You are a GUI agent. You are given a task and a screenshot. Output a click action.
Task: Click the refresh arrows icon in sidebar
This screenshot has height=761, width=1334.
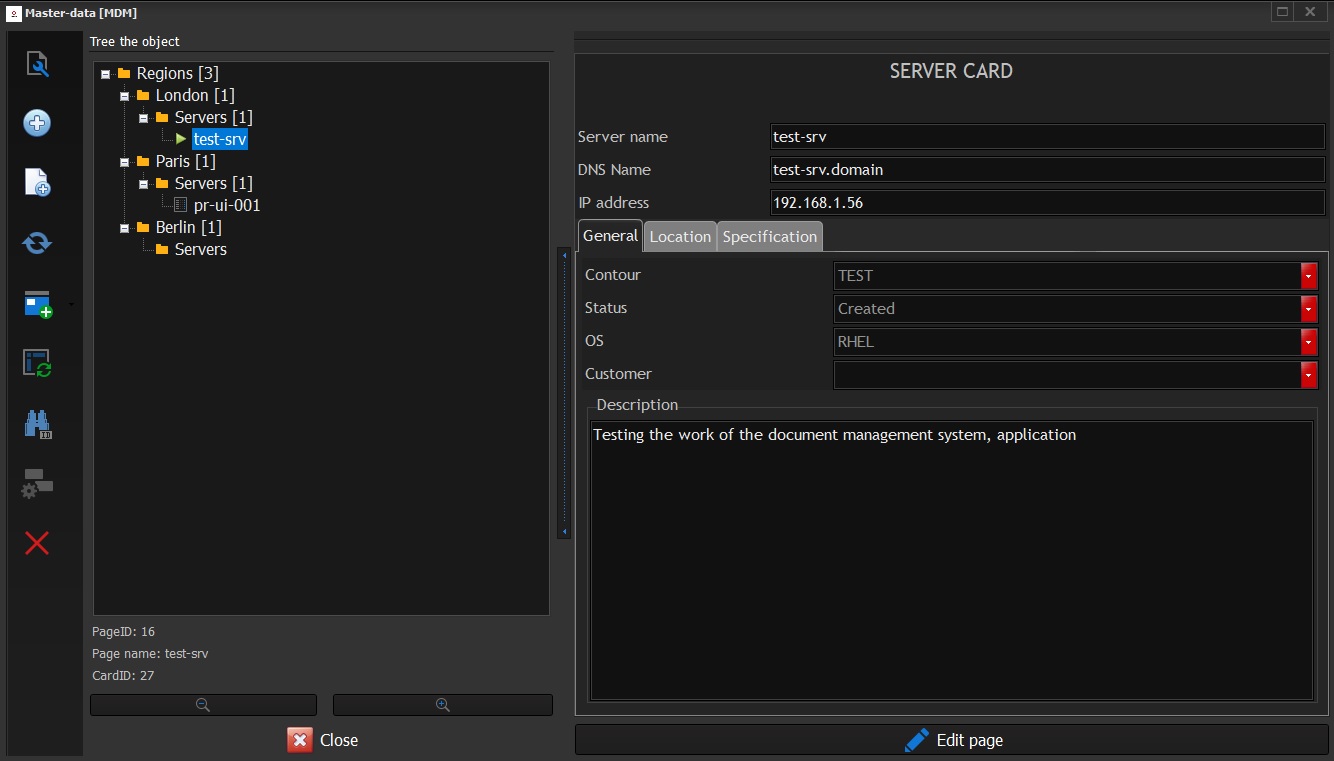tap(38, 242)
